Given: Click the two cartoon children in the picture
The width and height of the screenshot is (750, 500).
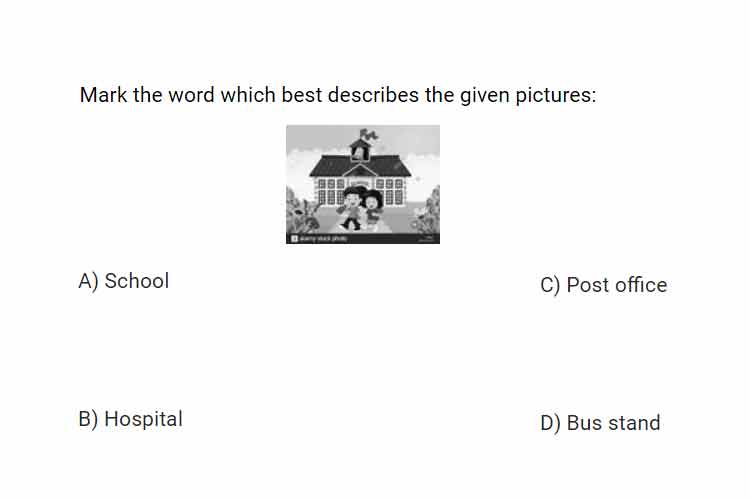Looking at the screenshot, I should point(362,207).
